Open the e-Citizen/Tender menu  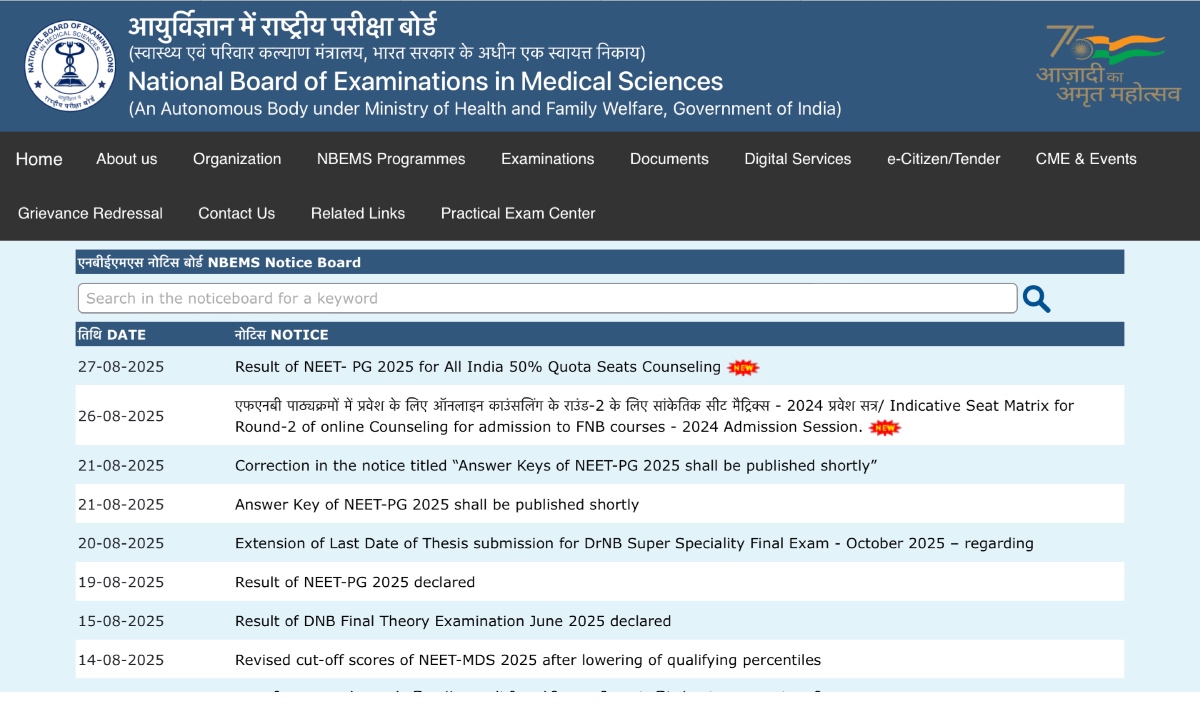pyautogui.click(x=944, y=159)
